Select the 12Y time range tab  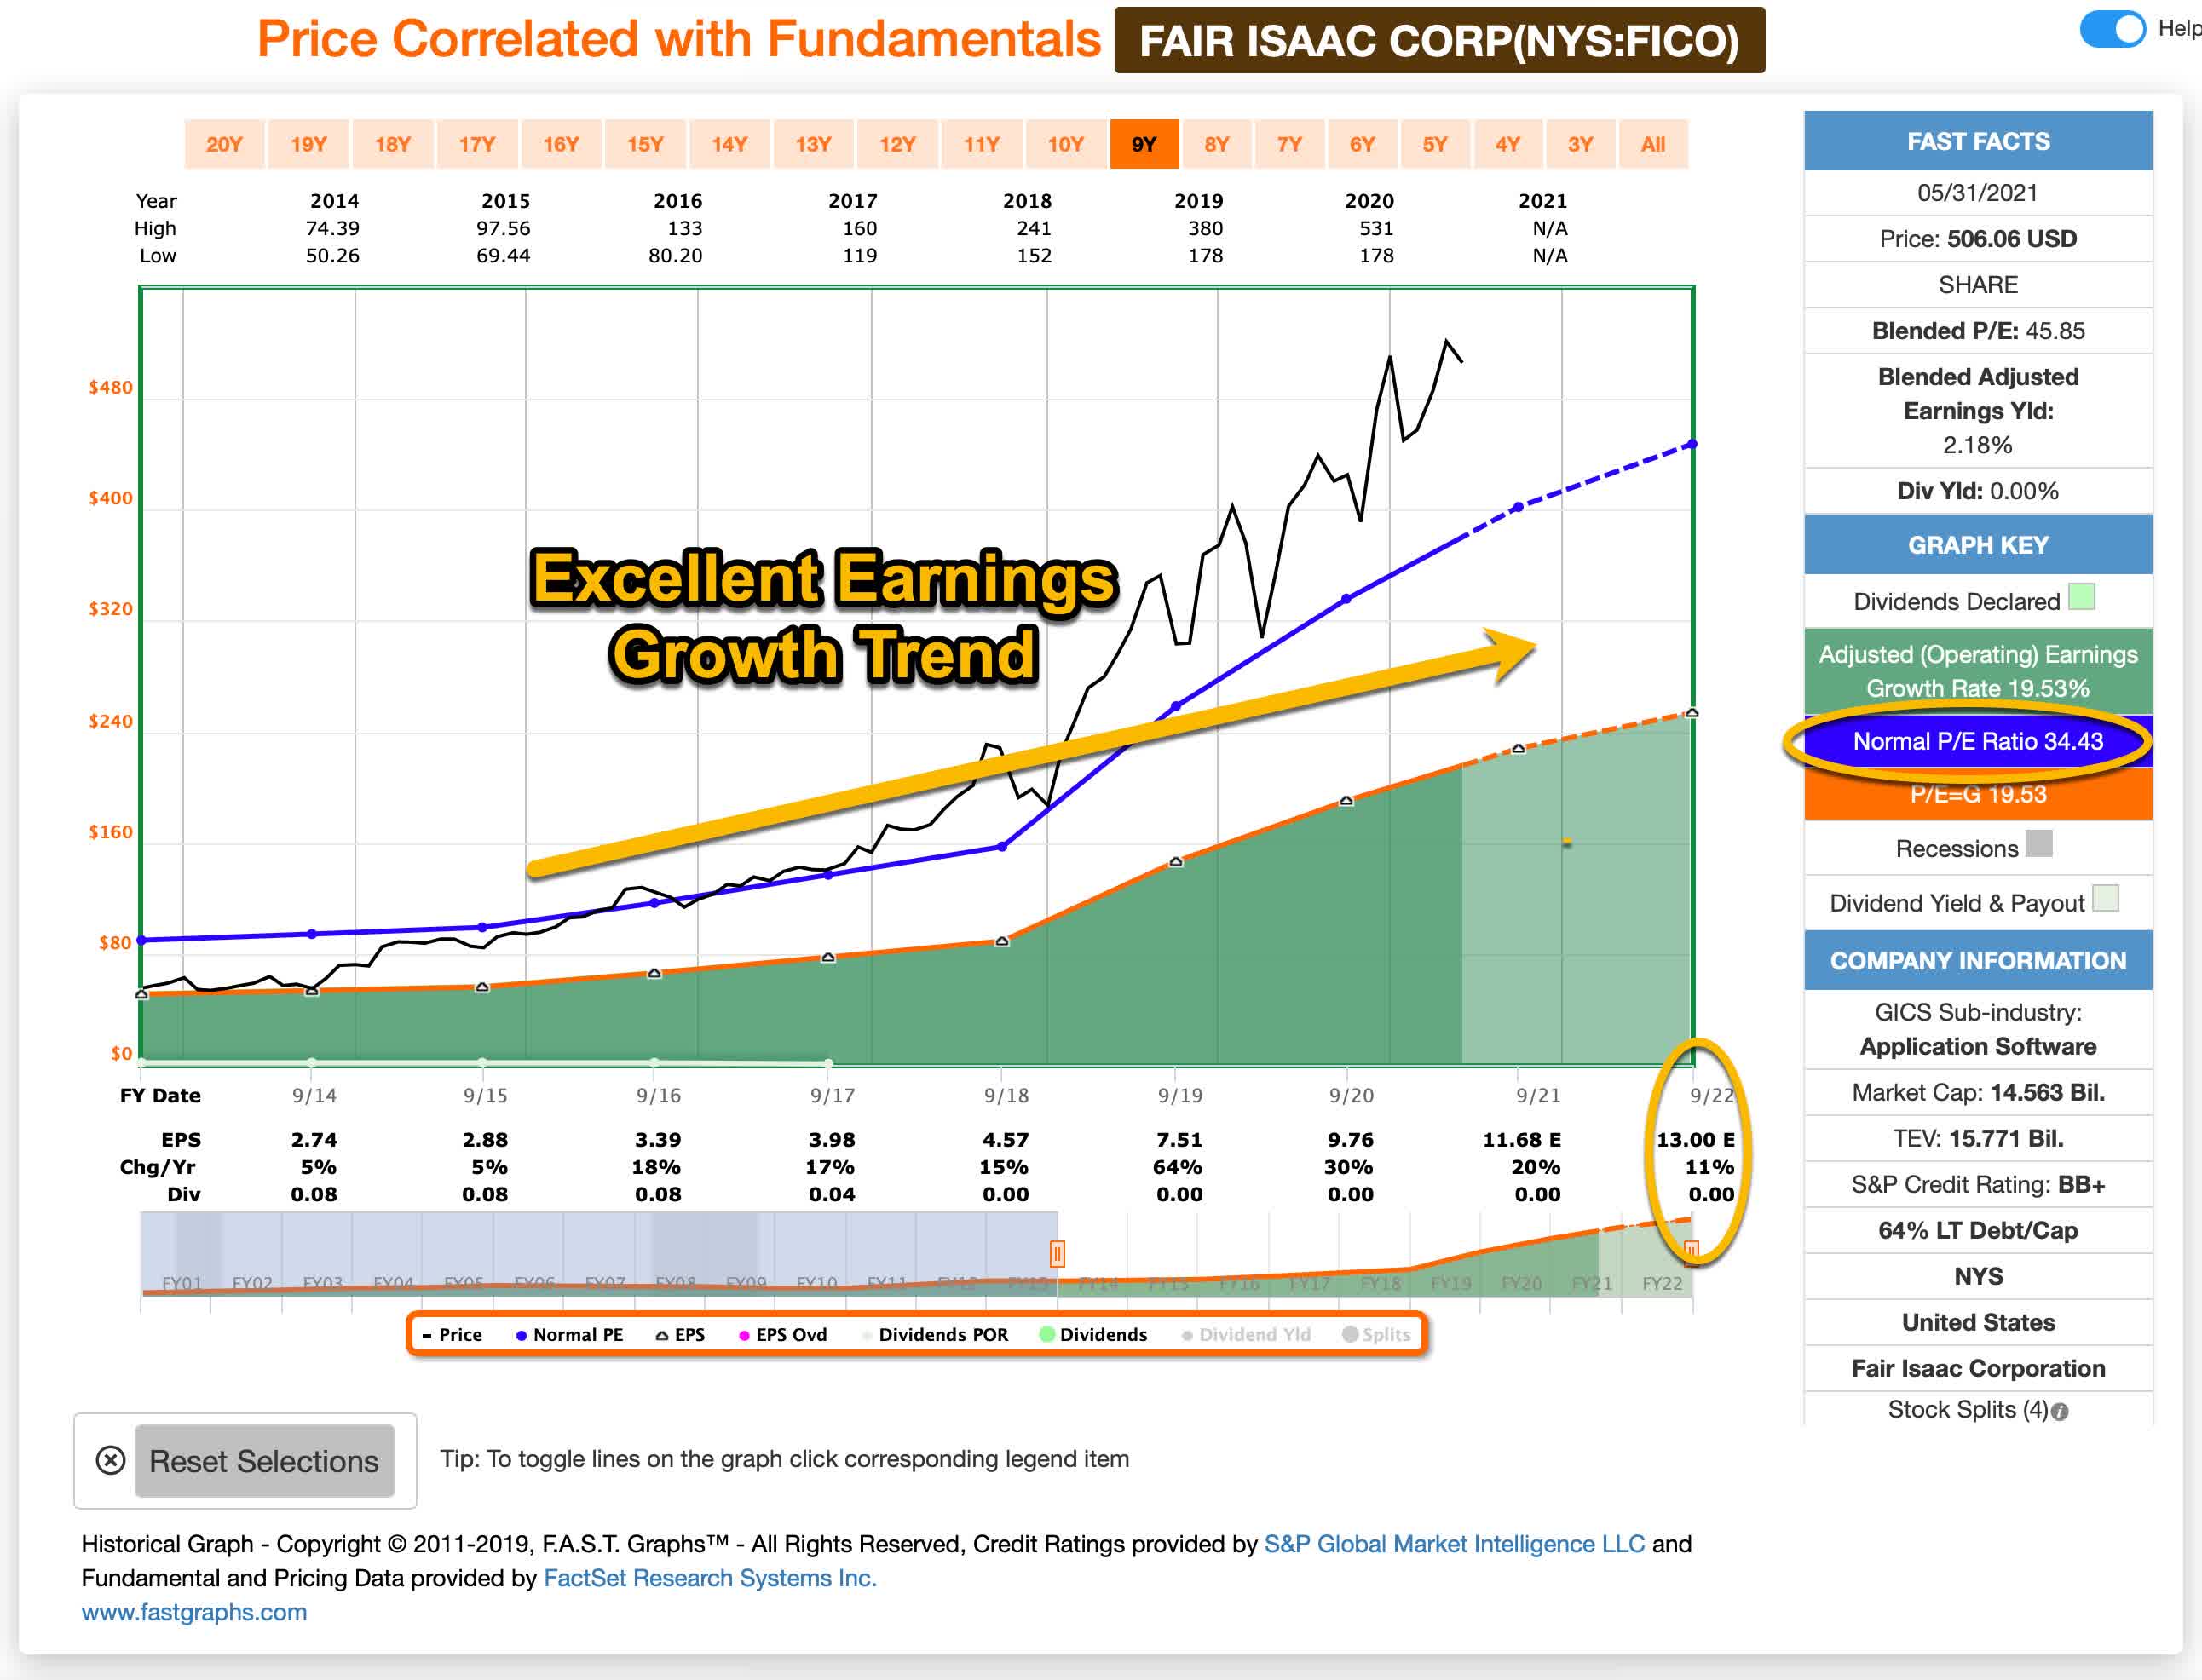tap(897, 144)
